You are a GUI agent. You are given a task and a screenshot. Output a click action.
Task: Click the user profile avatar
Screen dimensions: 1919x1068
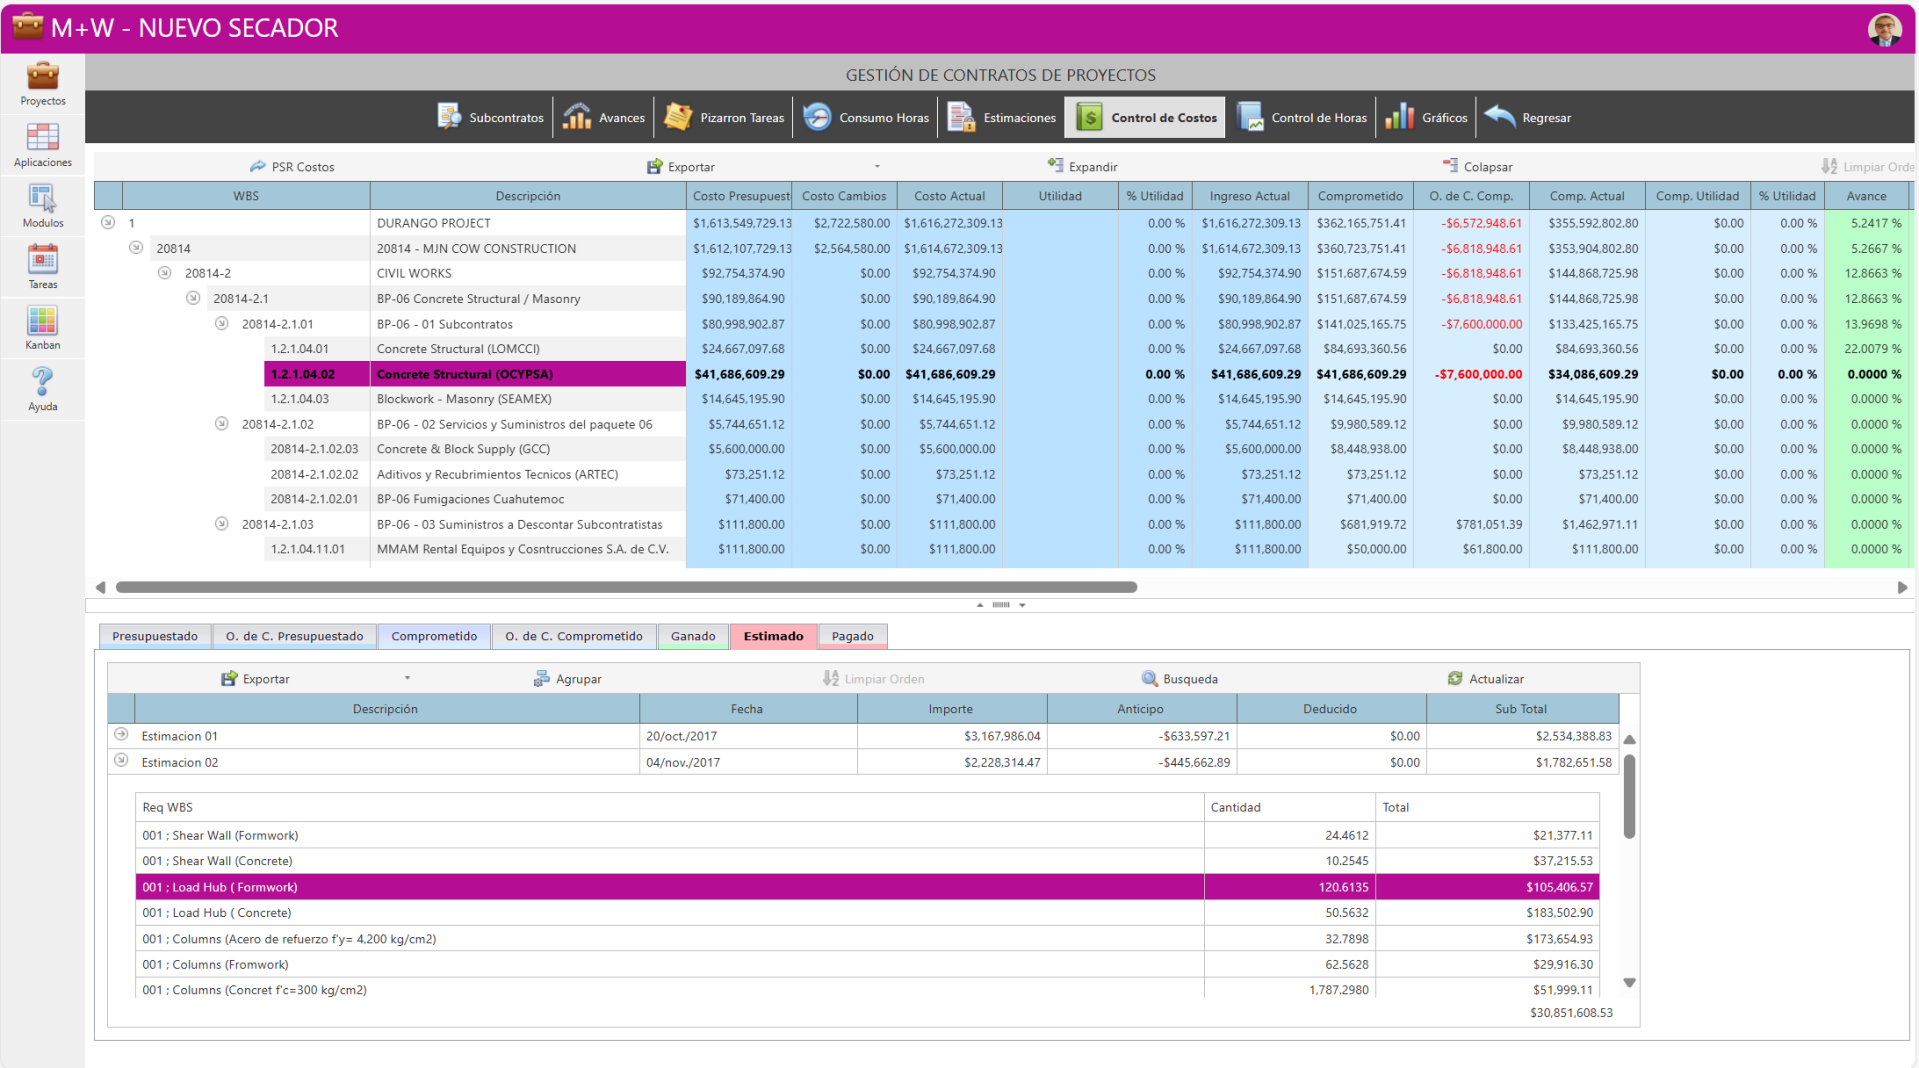(x=1884, y=29)
